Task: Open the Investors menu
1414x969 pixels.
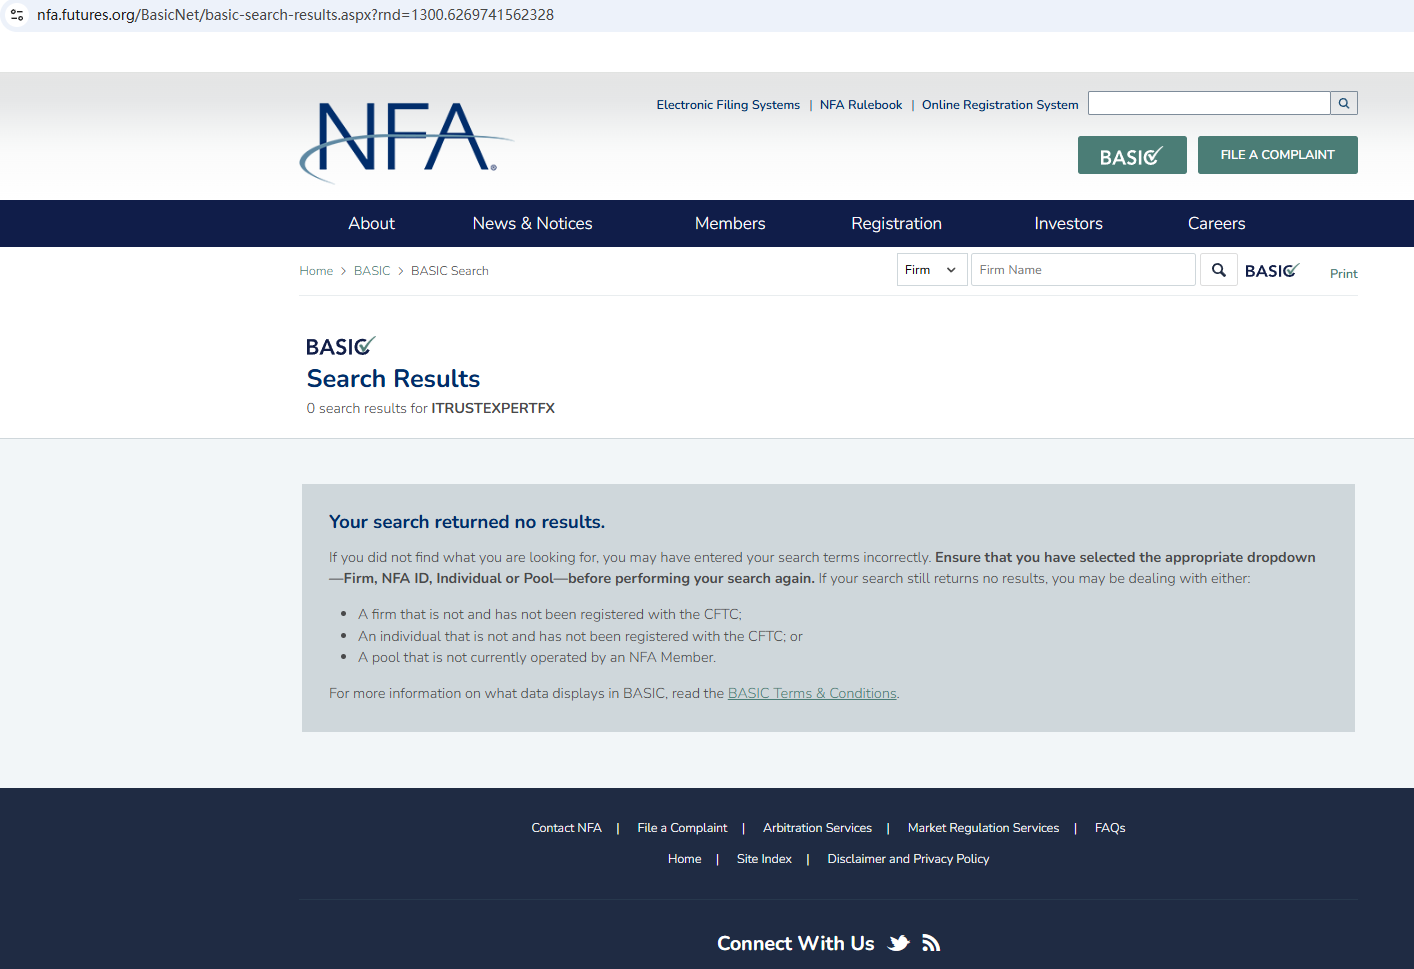Action: pos(1068,224)
